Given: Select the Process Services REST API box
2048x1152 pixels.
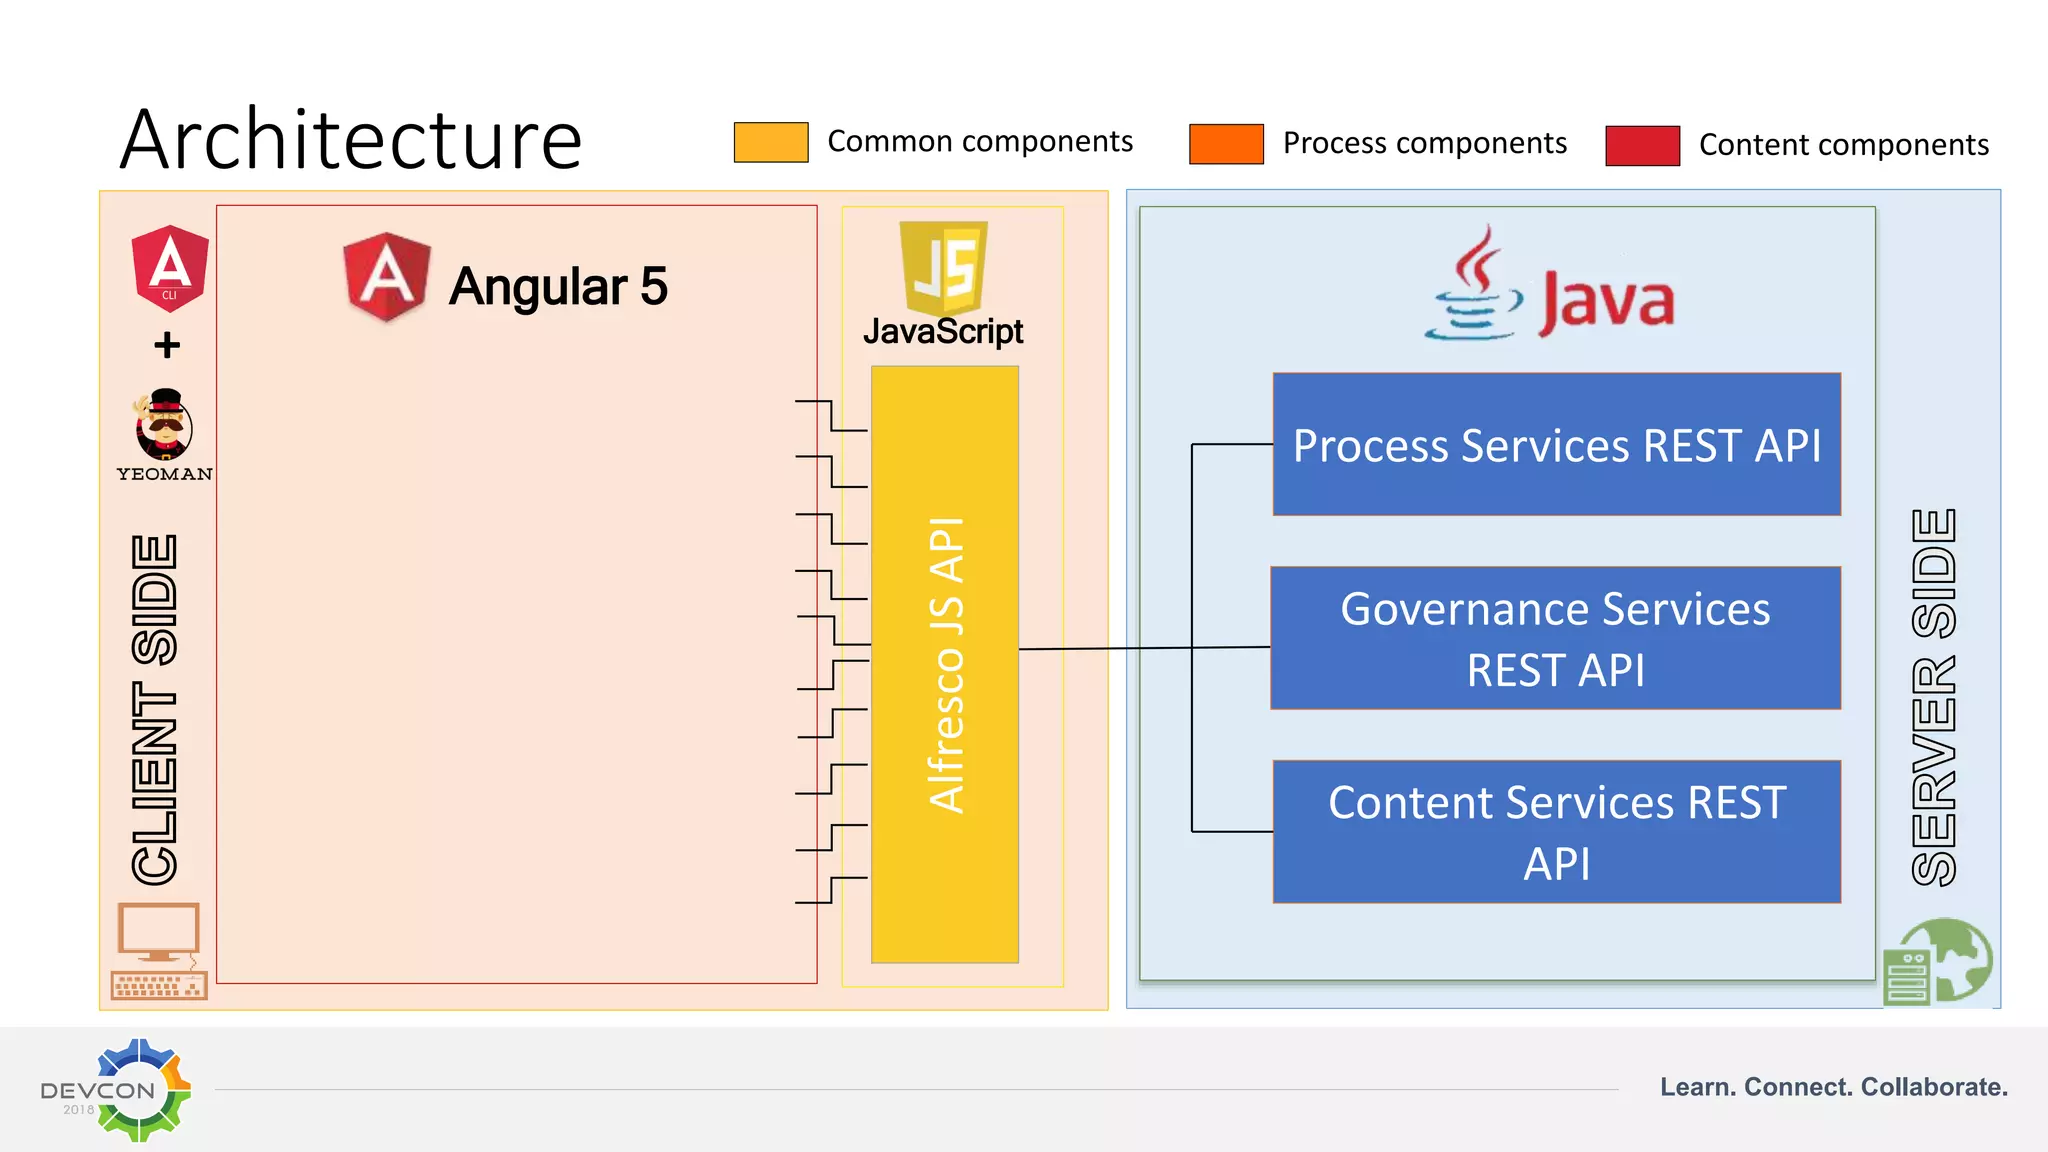Looking at the screenshot, I should [x=1556, y=444].
